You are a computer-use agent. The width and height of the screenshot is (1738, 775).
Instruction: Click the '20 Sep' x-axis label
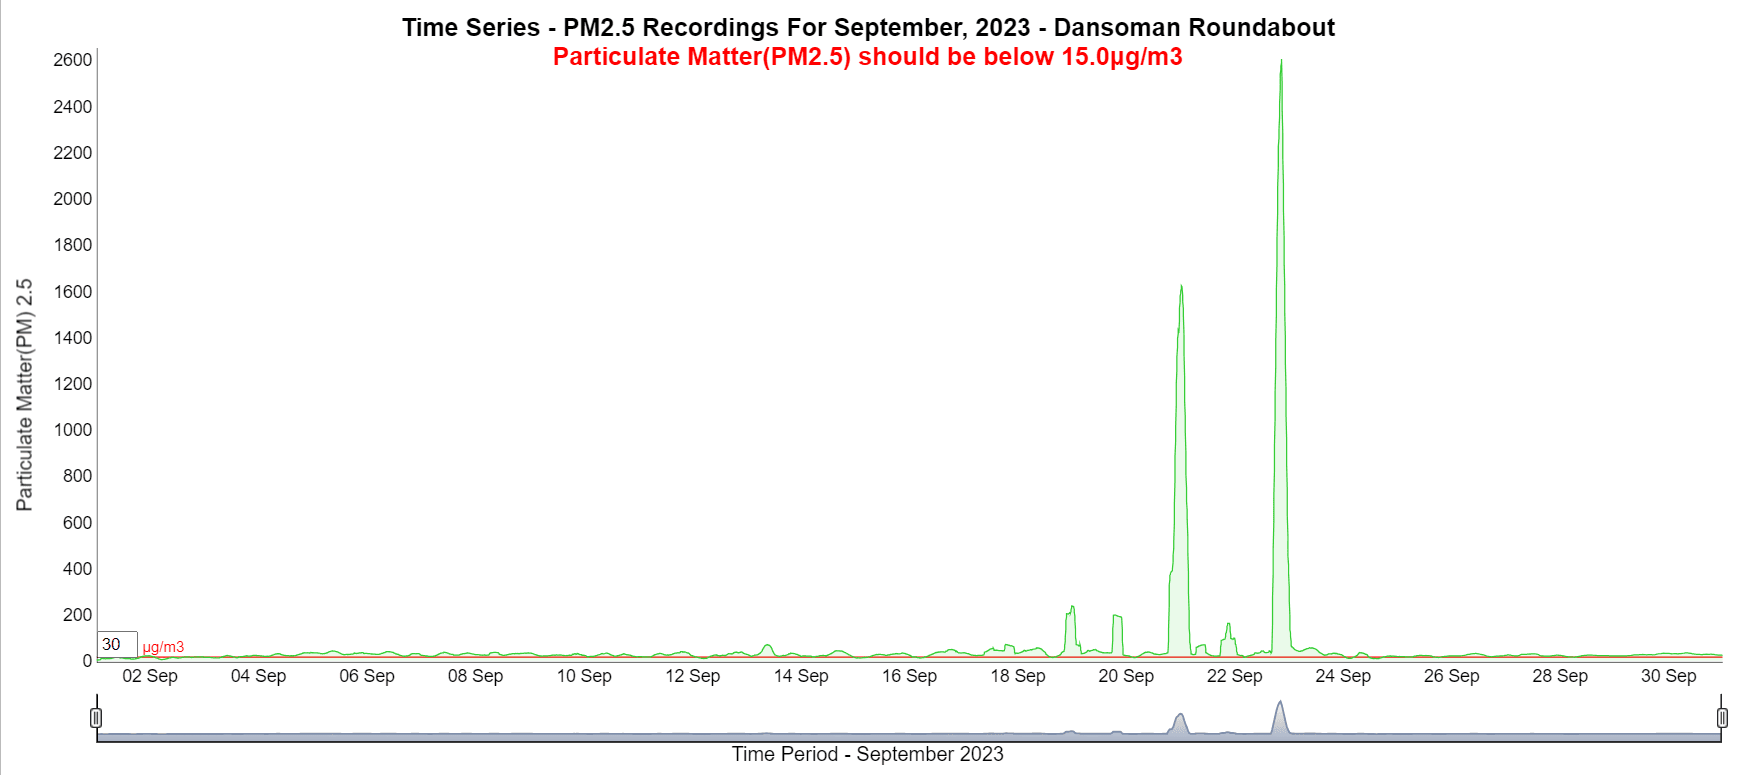1126,676
